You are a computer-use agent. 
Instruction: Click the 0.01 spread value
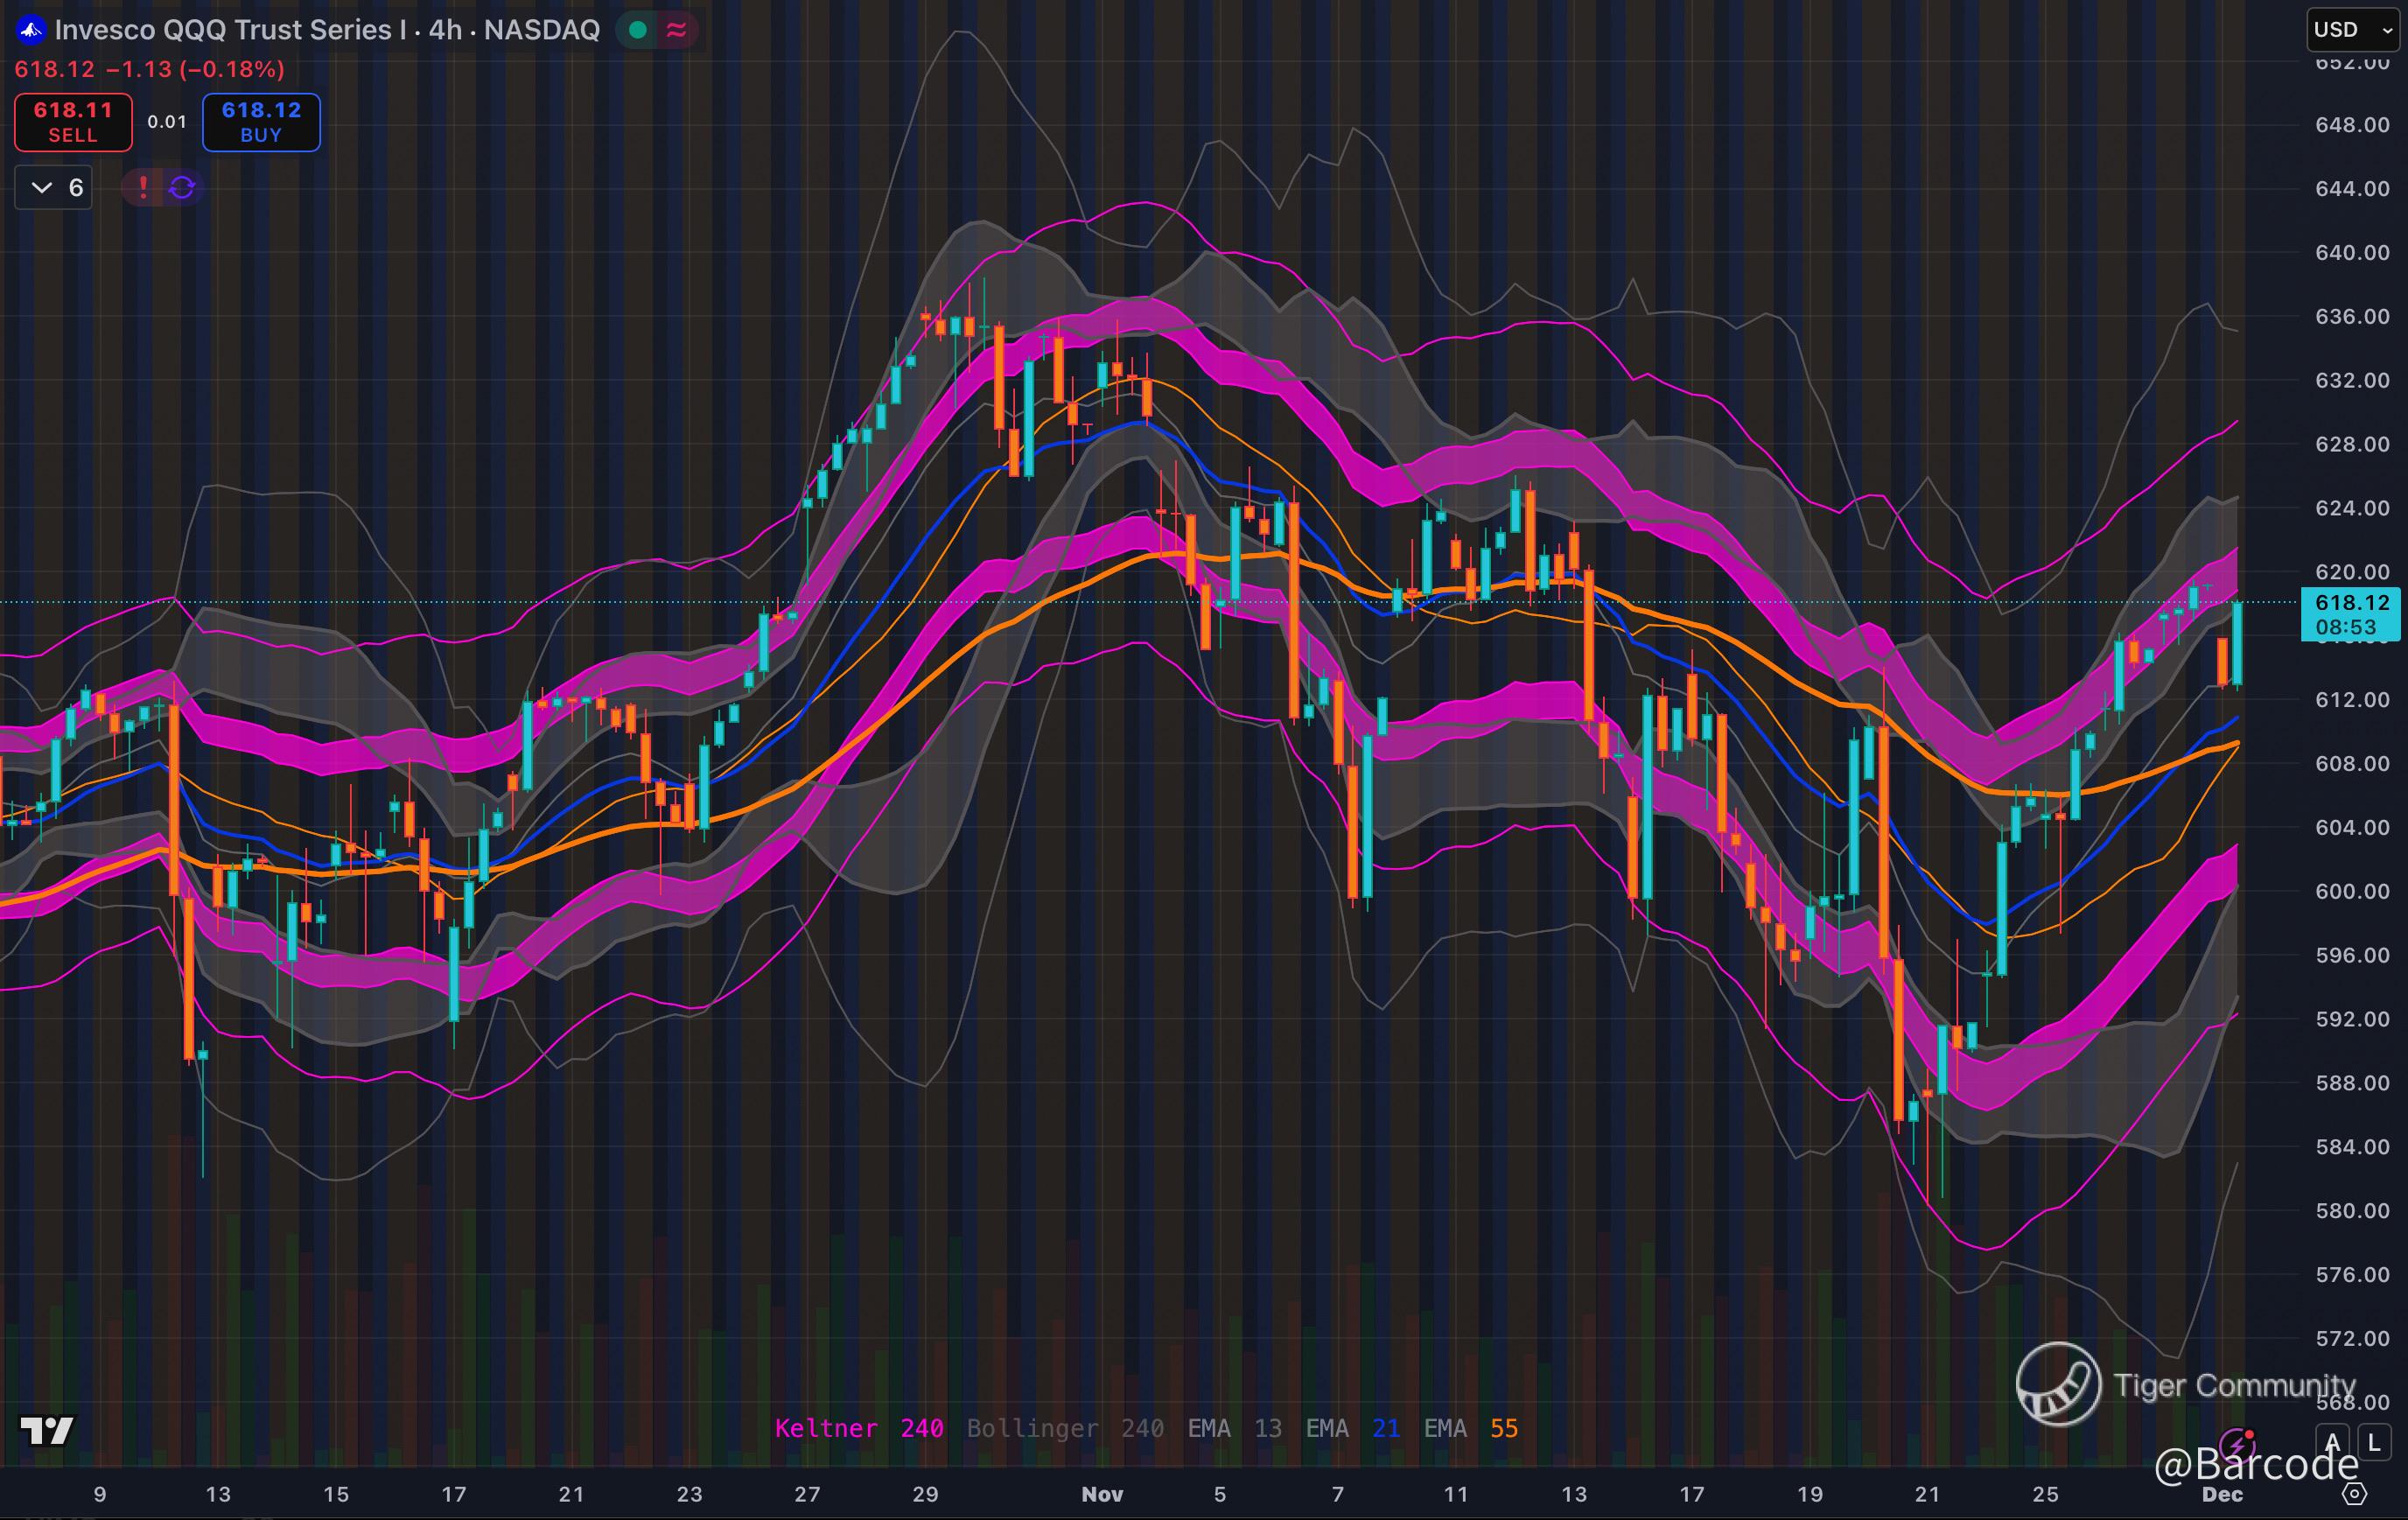[167, 122]
